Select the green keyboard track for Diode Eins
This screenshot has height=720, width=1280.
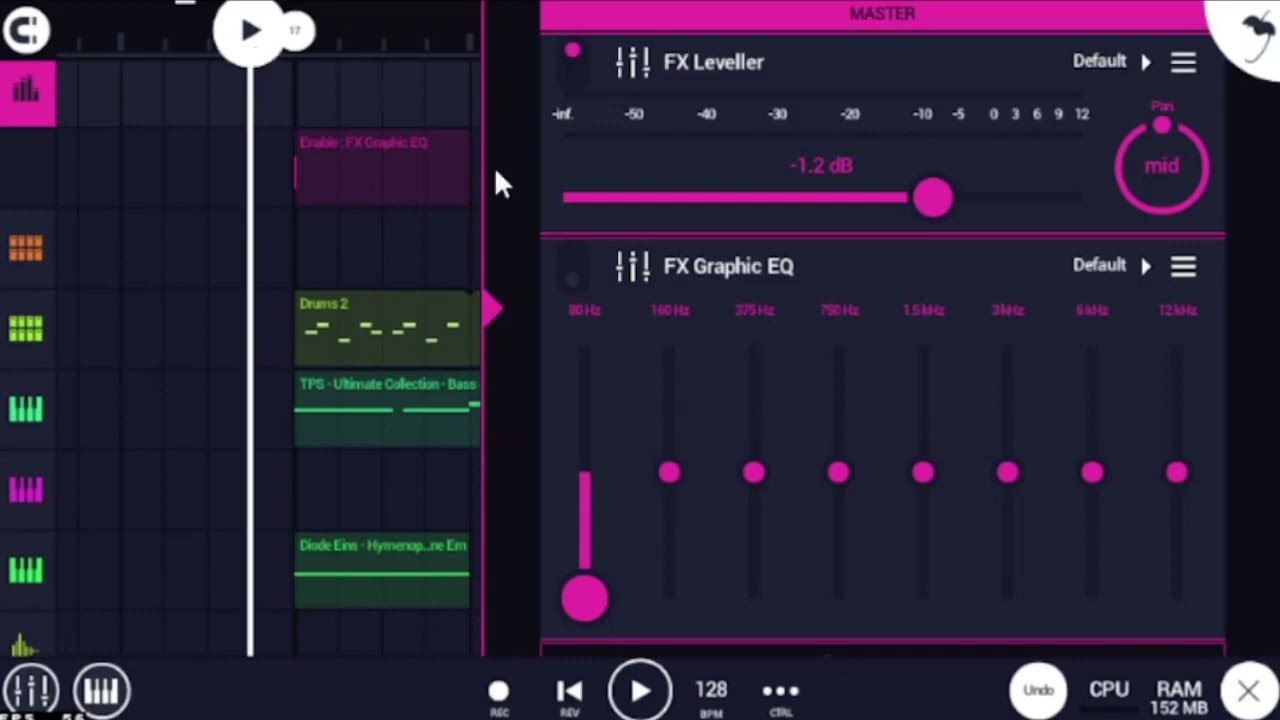[x=26, y=570]
